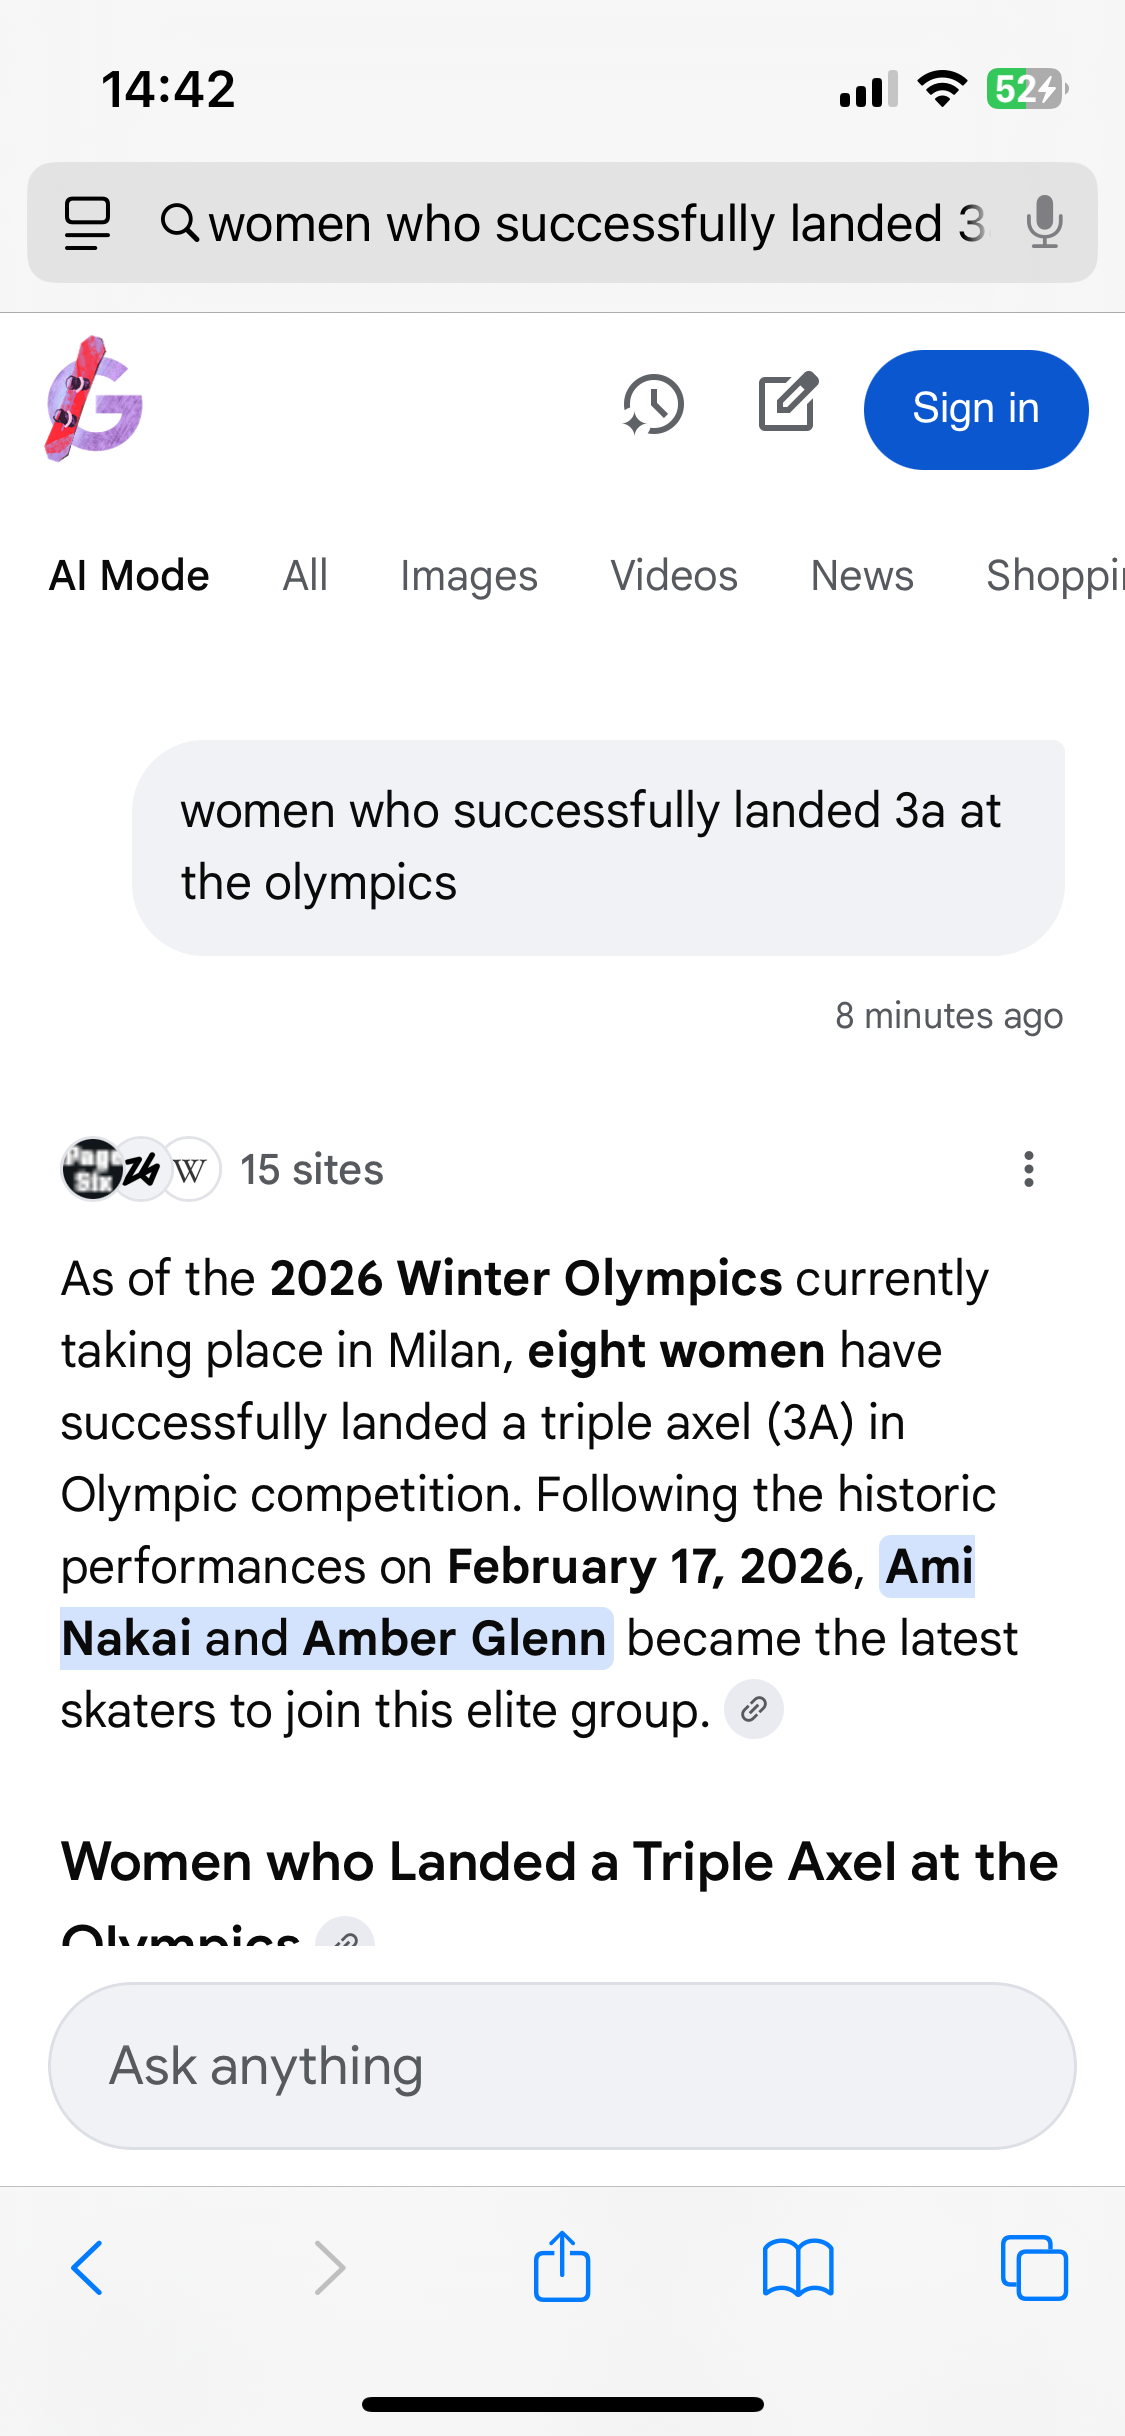Show open tabs in Safari
The width and height of the screenshot is (1125, 2436).
point(1034,2268)
